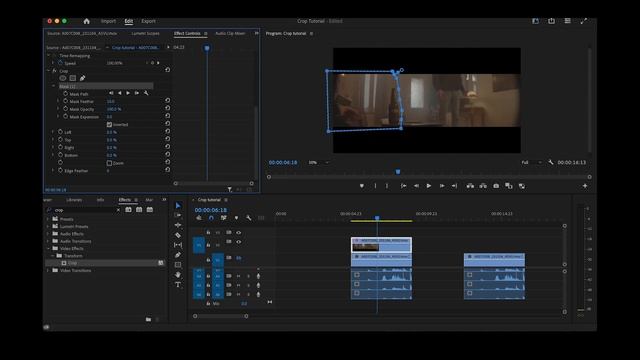Viewport: 640px width, 360px height.
Task: Toggle the Inverted mask checkbox
Action: tap(109, 124)
